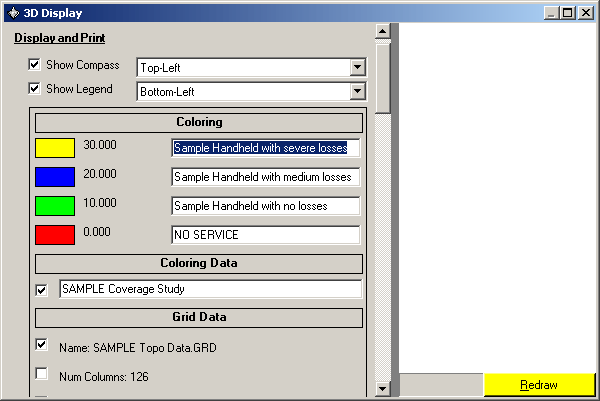Click the Display and Print heading
This screenshot has width=600, height=401.
coord(60,38)
